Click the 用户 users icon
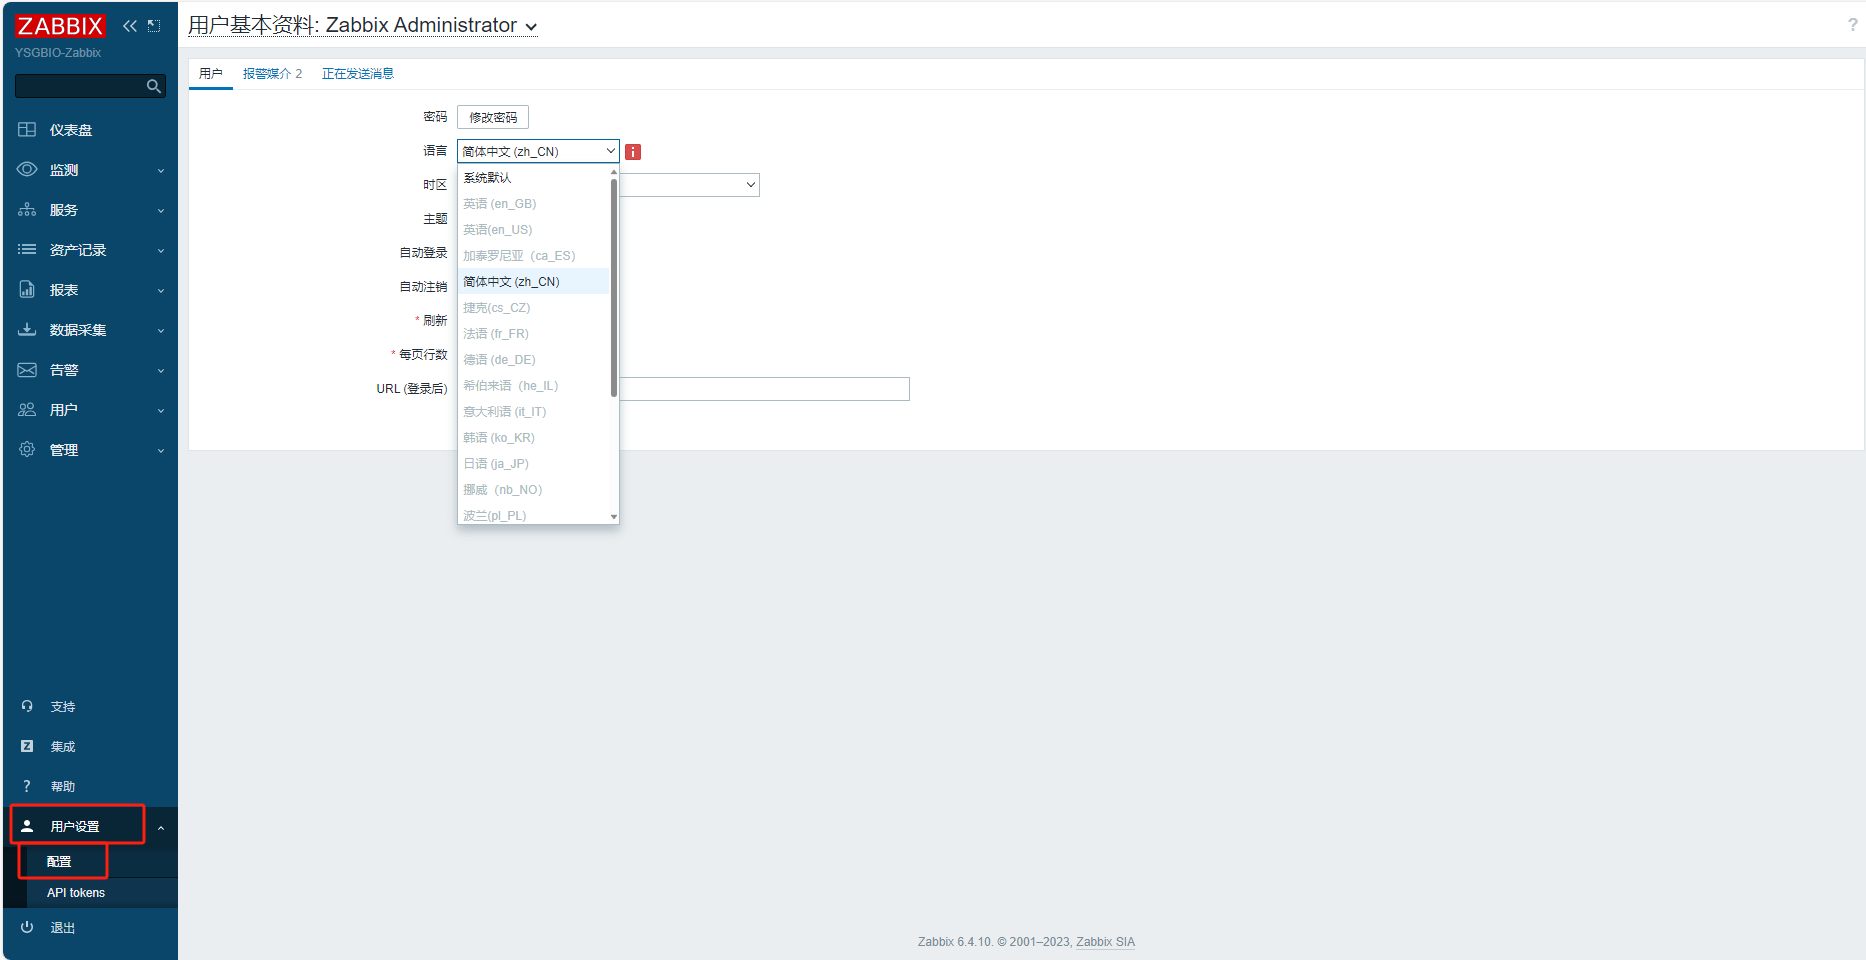Screen dimensions: 1866x960 [x=27, y=410]
